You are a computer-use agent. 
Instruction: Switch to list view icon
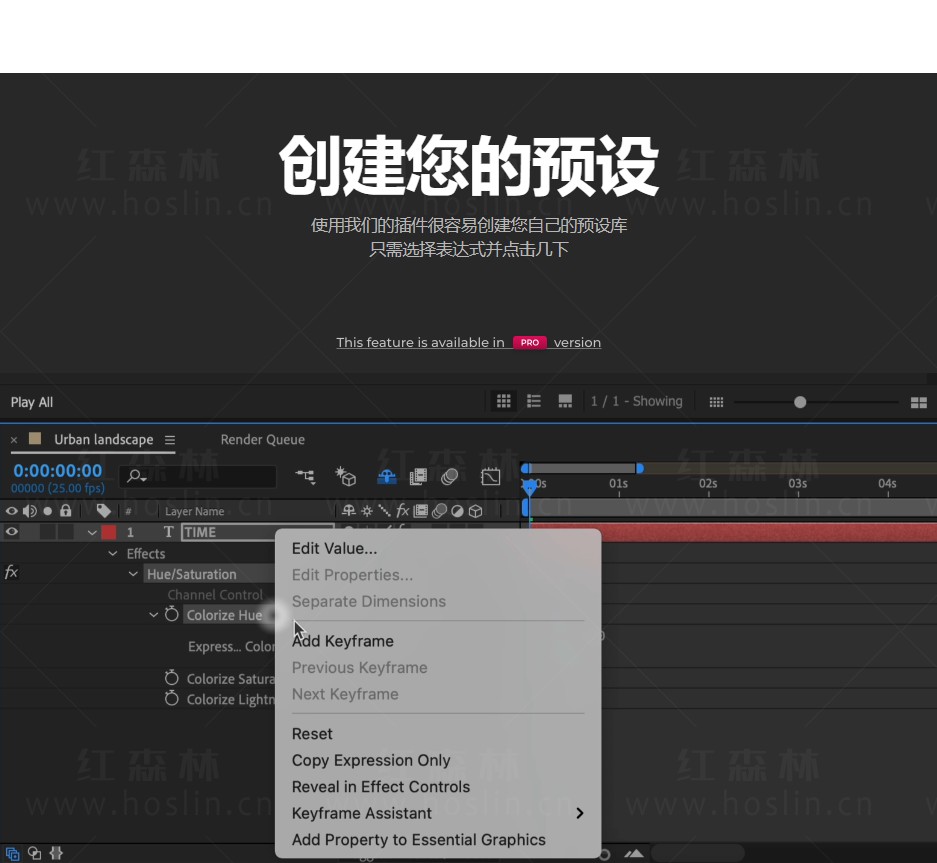[534, 401]
